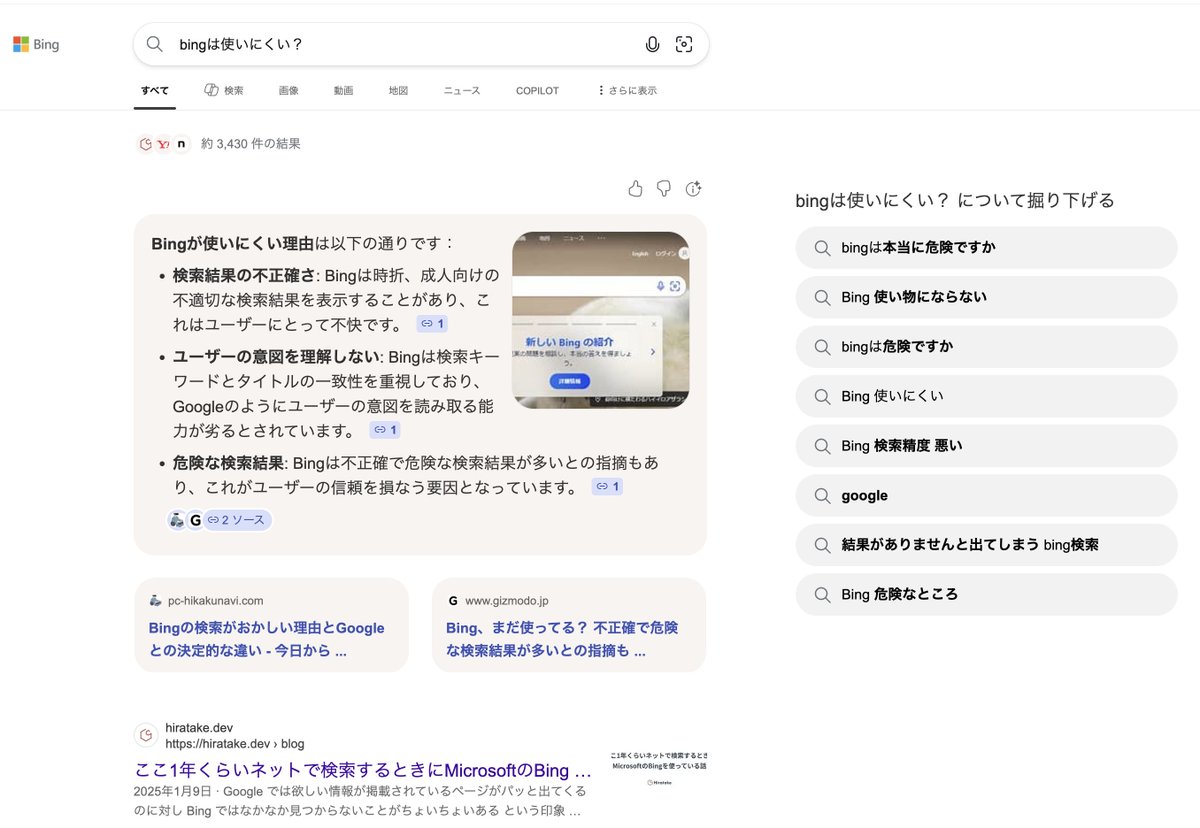Click the 新しい Bing の紹介 thumbnail image
Screen dimensions: 1200x828
point(600,320)
